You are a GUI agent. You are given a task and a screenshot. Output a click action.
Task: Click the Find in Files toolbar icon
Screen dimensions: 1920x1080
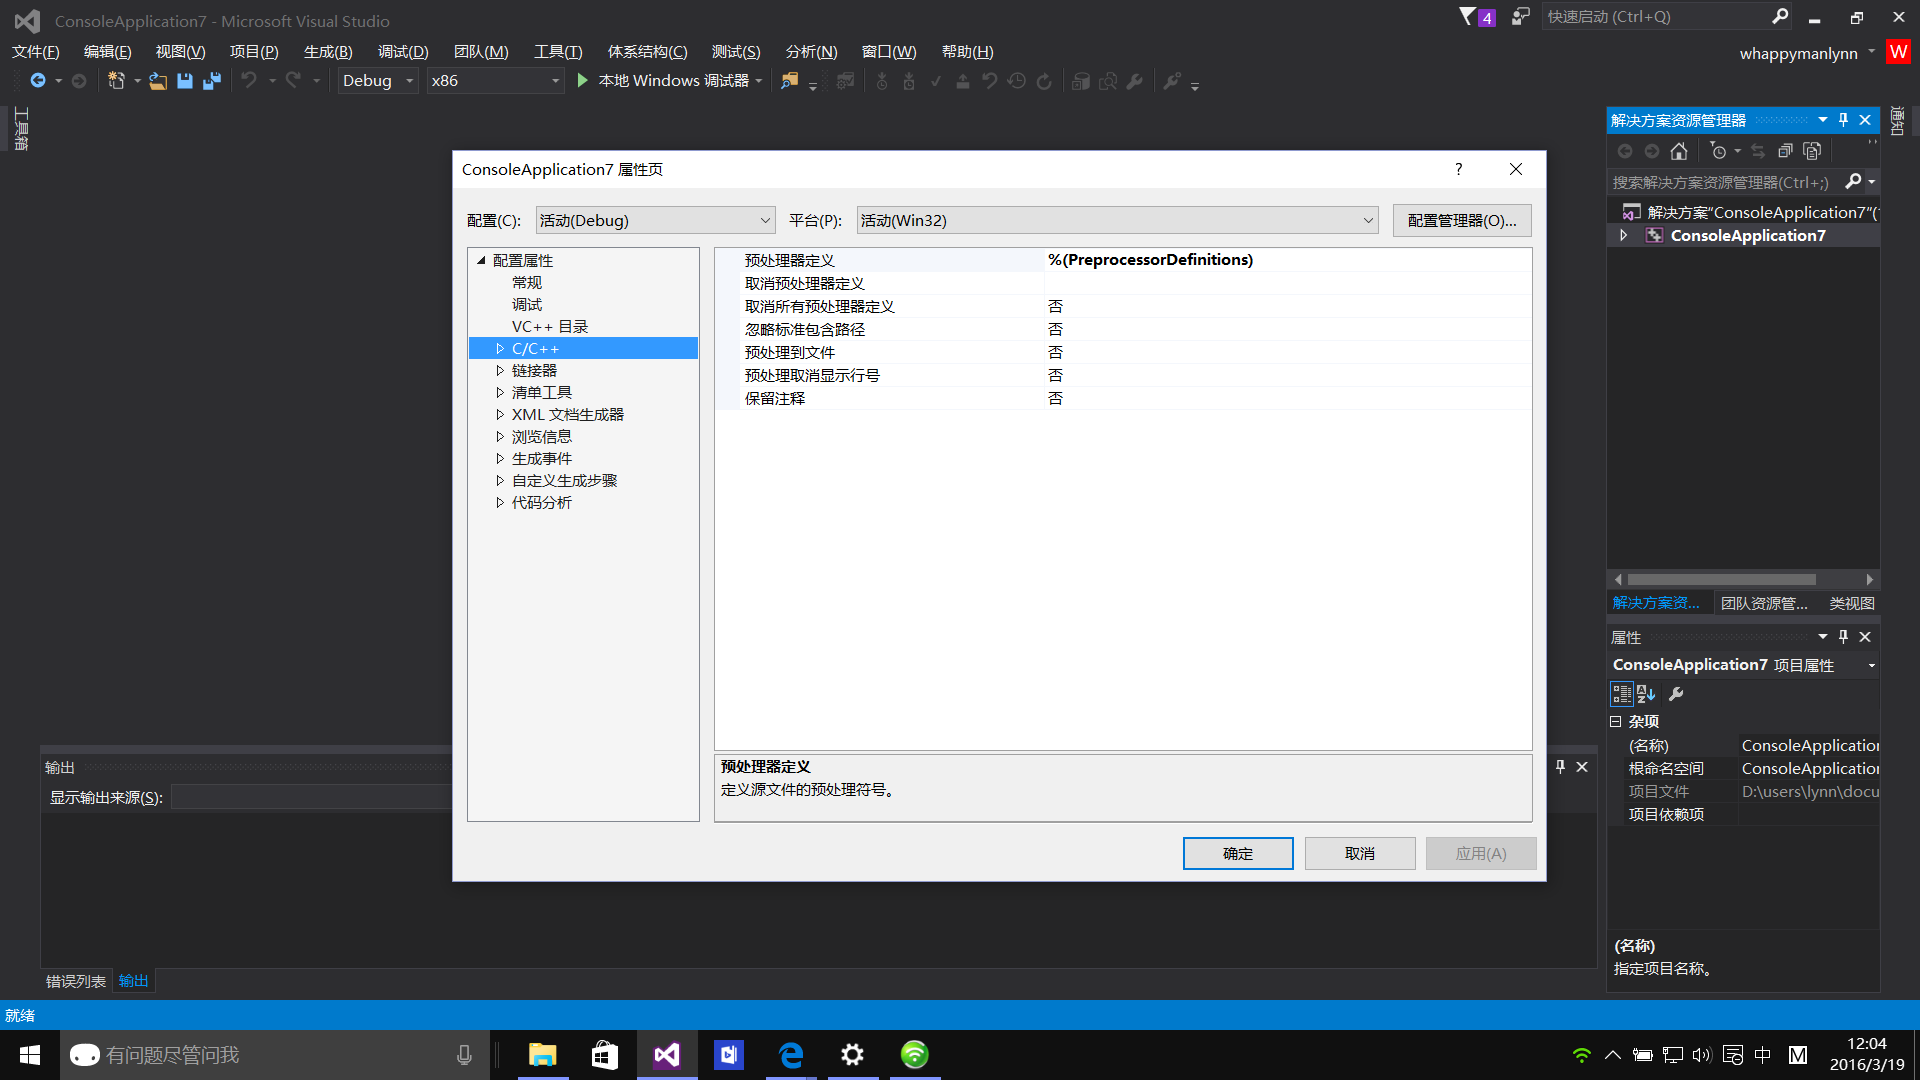click(x=789, y=81)
